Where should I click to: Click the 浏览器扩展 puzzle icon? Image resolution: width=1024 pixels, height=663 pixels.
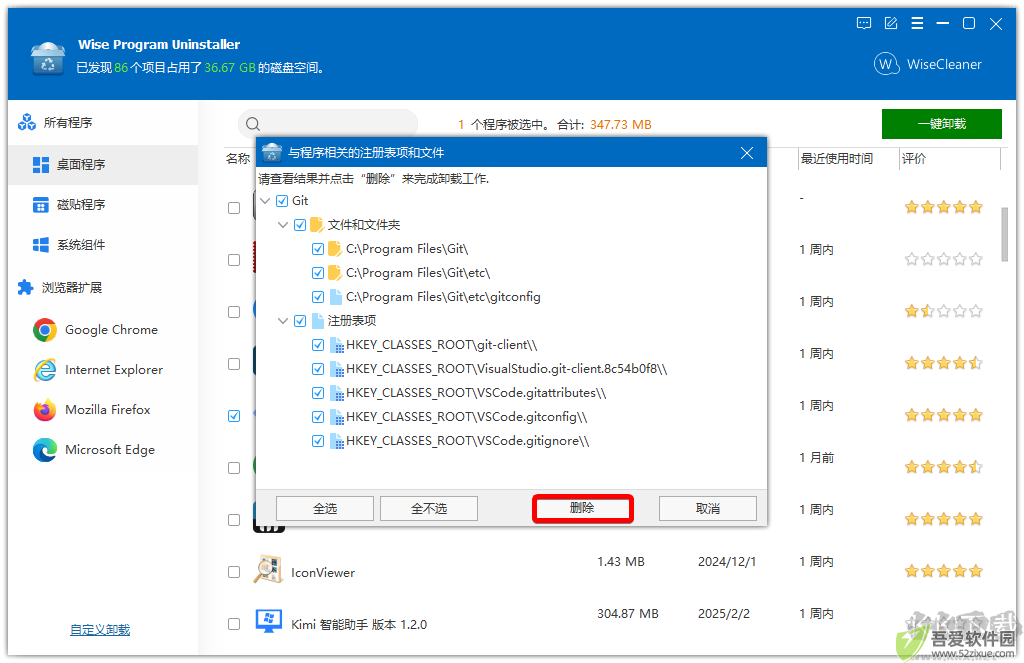click(25, 287)
